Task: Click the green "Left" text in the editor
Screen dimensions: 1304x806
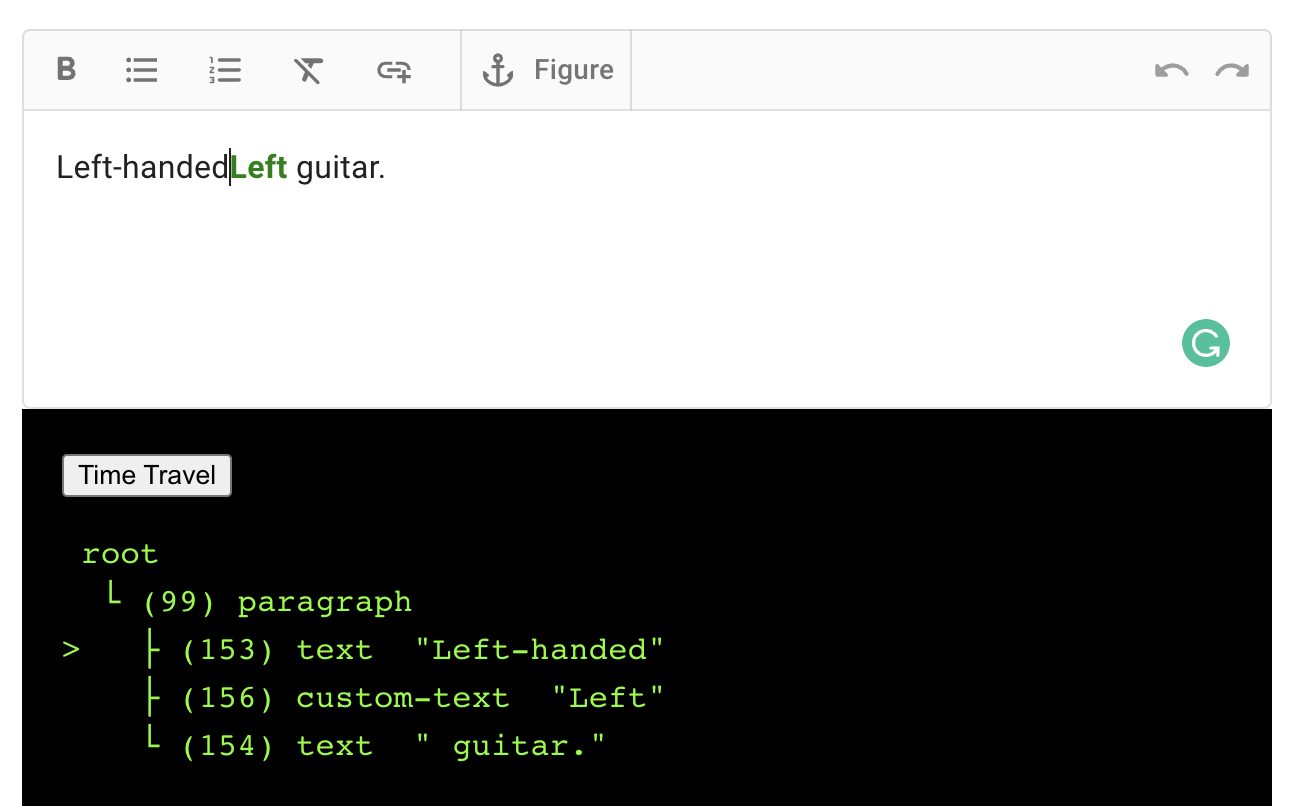Action: [x=259, y=167]
